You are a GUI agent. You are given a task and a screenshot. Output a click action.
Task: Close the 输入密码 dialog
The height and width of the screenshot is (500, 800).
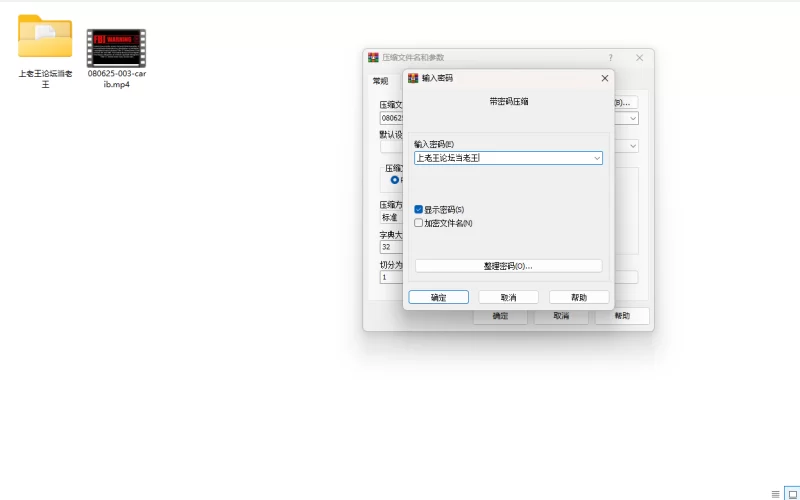(605, 78)
